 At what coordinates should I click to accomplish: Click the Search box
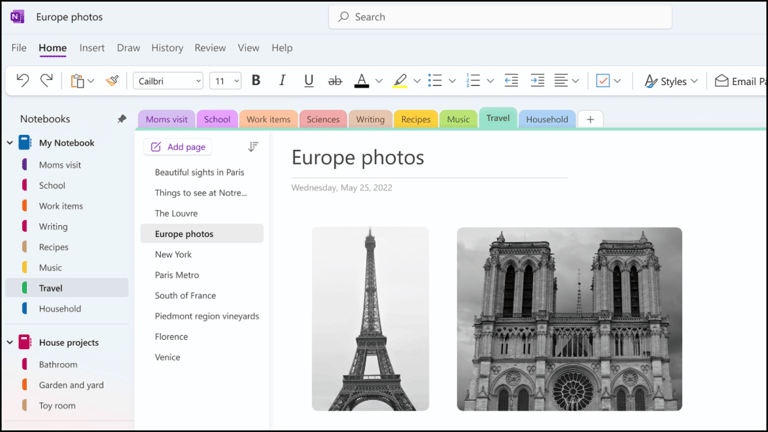point(500,17)
